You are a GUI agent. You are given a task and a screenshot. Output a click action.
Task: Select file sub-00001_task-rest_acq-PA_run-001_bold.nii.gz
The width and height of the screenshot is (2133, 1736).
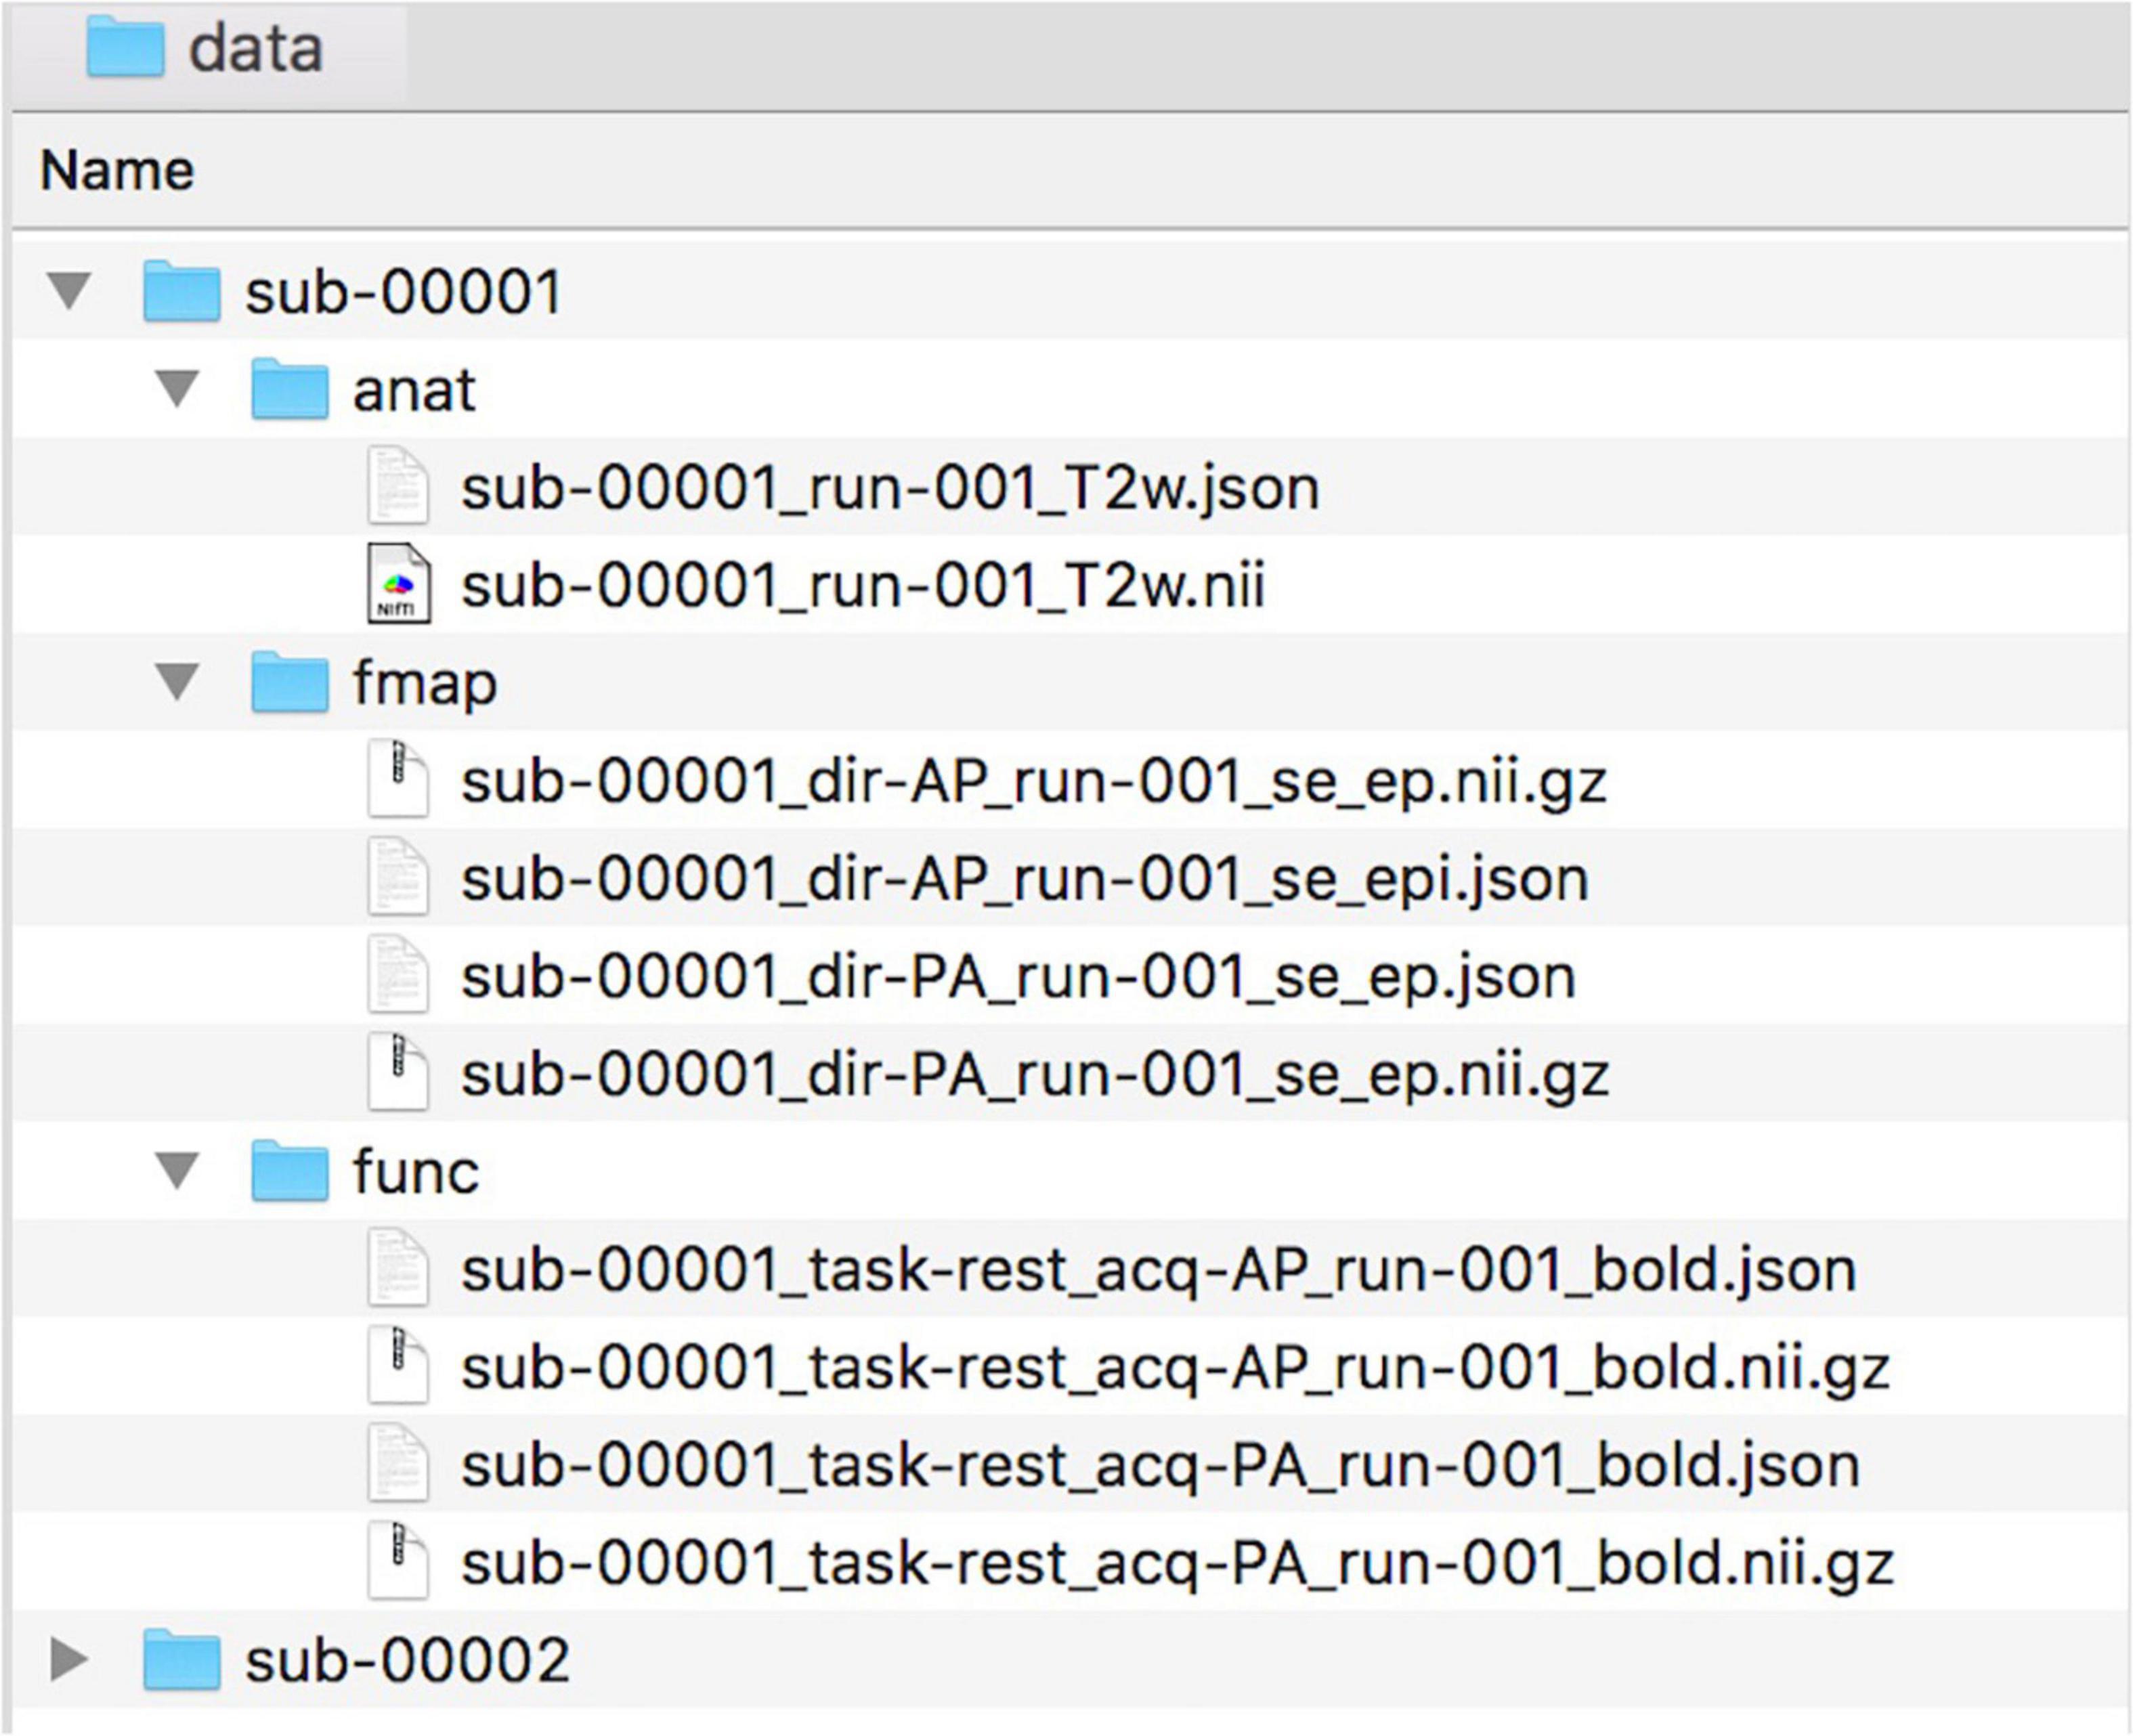[x=1178, y=1564]
